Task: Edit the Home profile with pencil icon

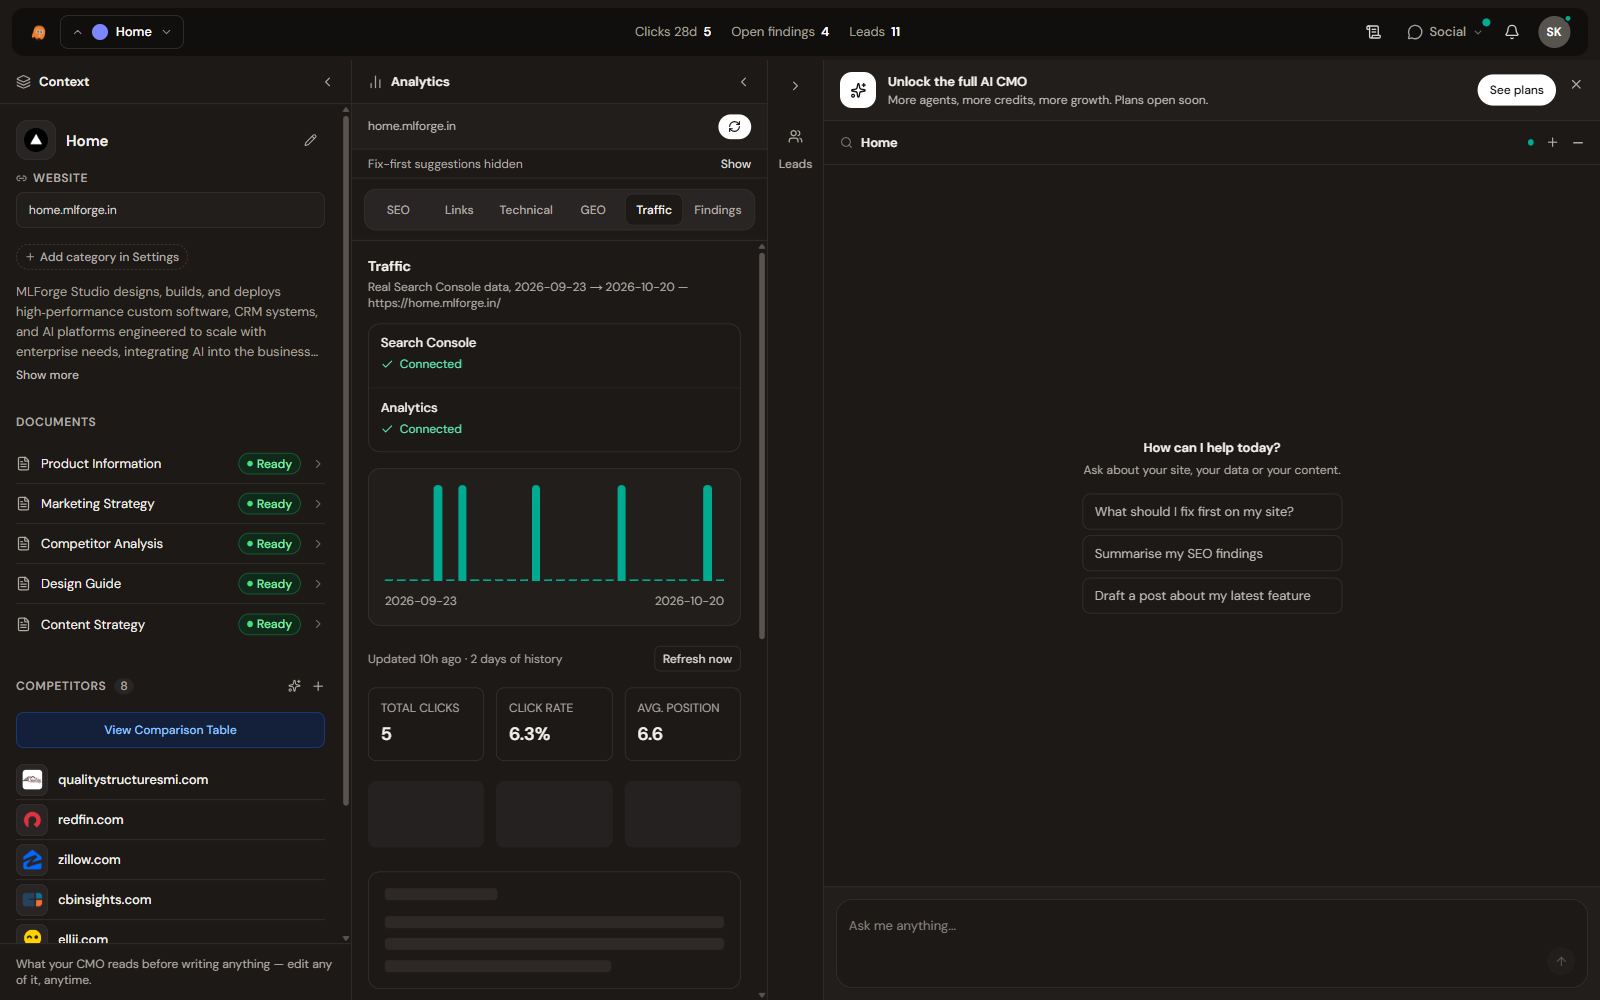Action: 311,141
